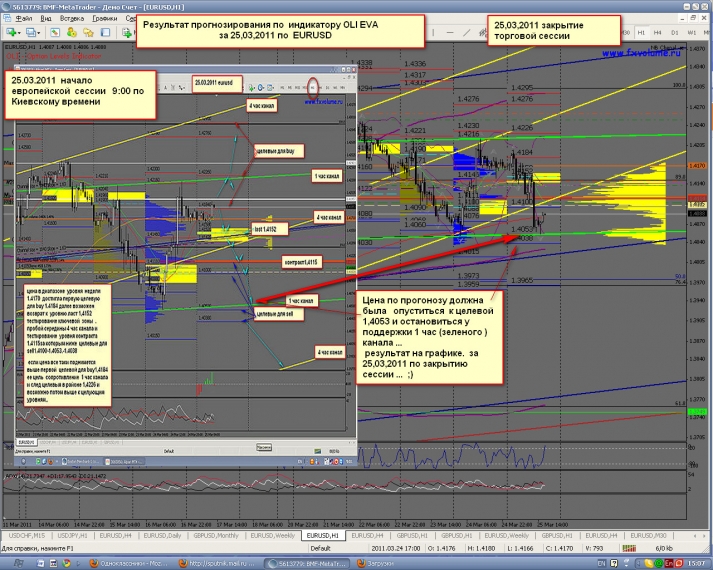This screenshot has width=713, height=570.
Task: Select the horizontal line drawing tool
Action: coord(450,33)
